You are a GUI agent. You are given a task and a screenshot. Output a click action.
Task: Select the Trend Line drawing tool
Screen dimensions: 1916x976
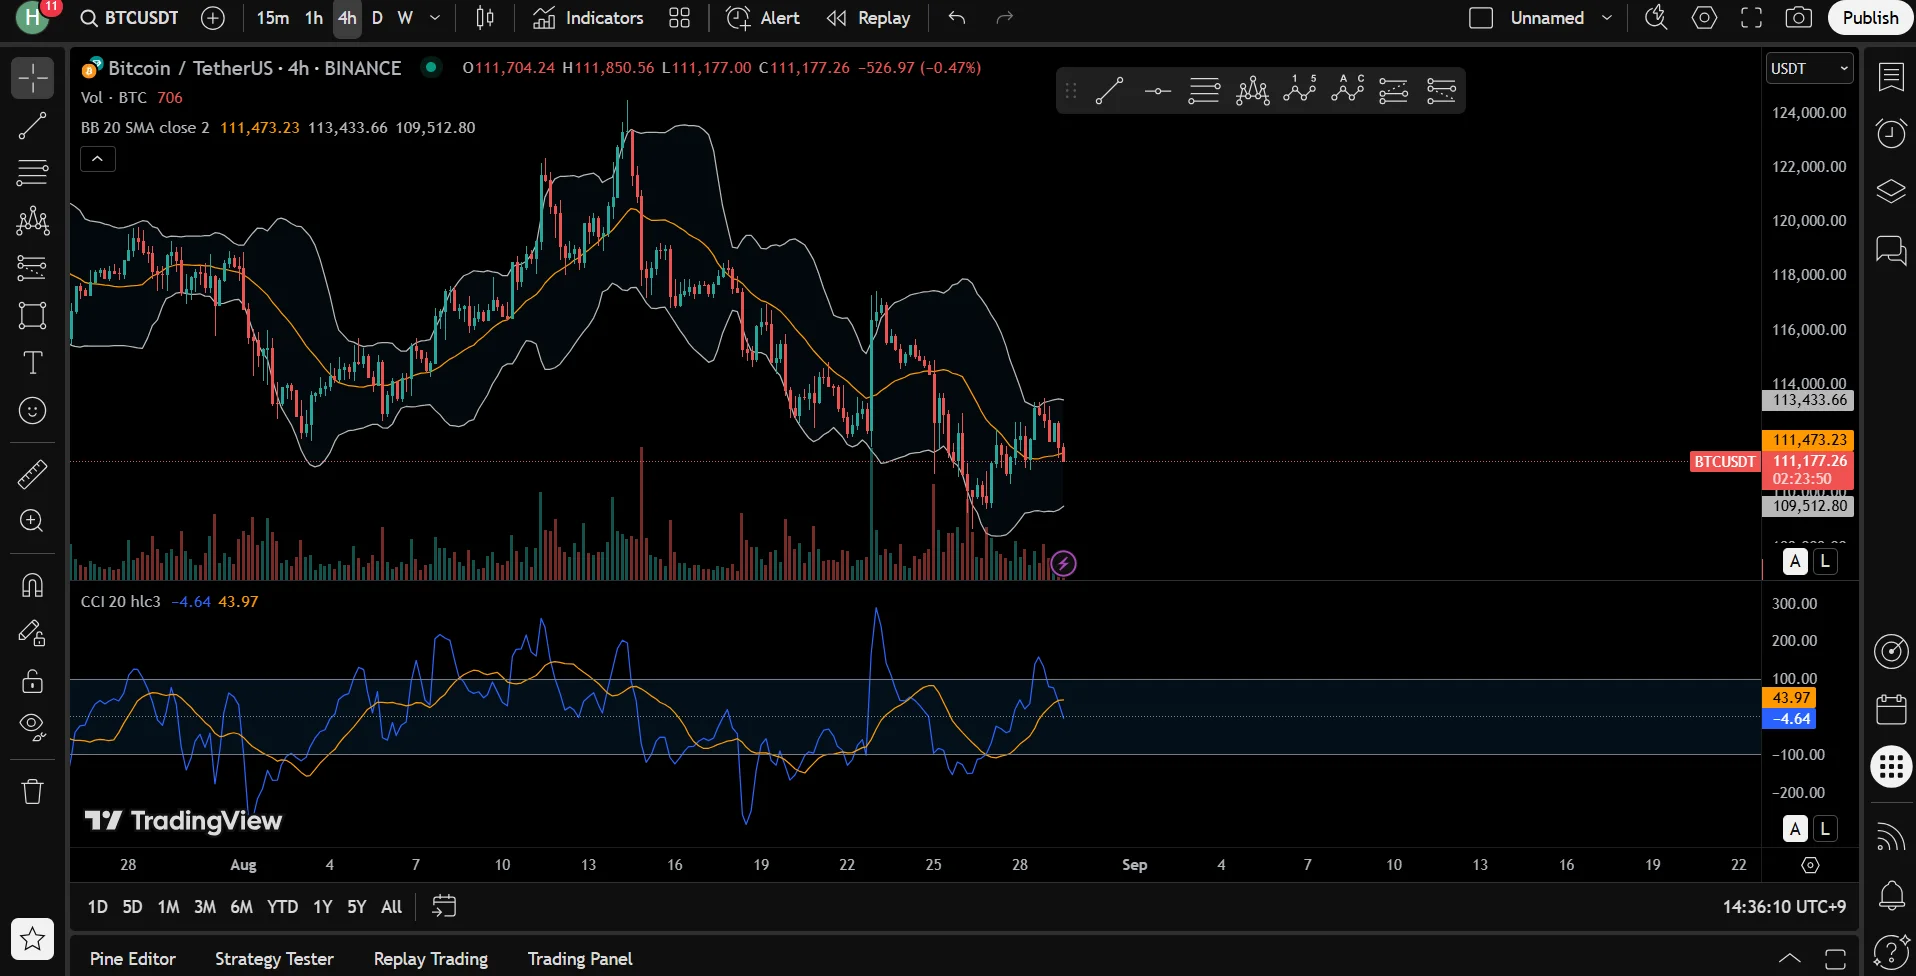pos(32,126)
